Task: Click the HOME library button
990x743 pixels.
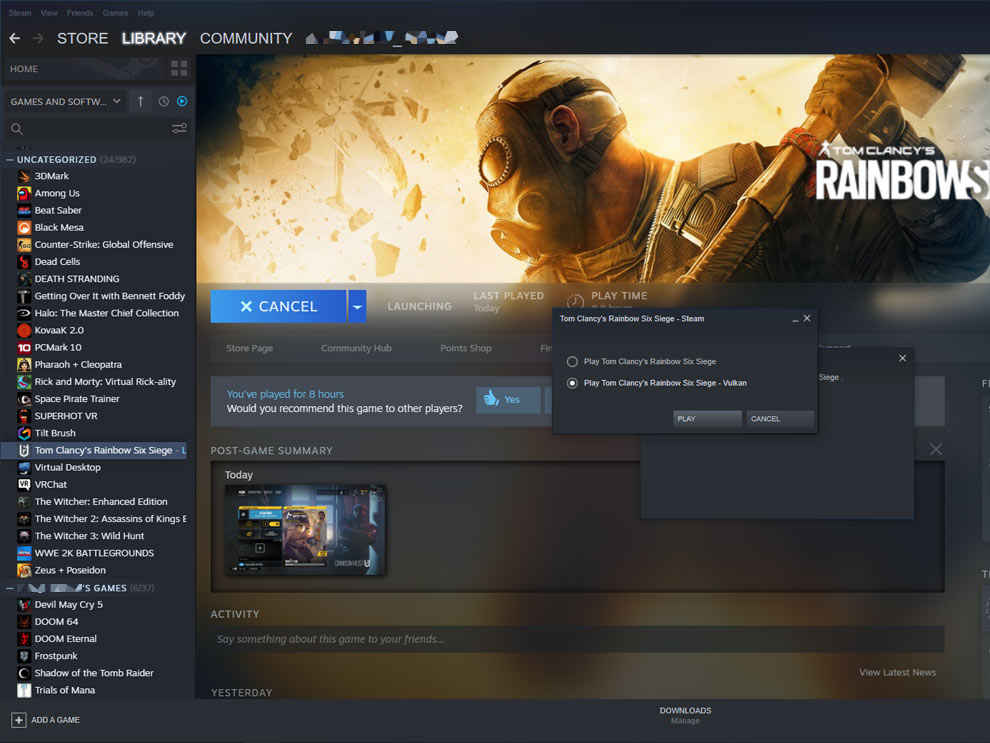Action: pos(24,69)
